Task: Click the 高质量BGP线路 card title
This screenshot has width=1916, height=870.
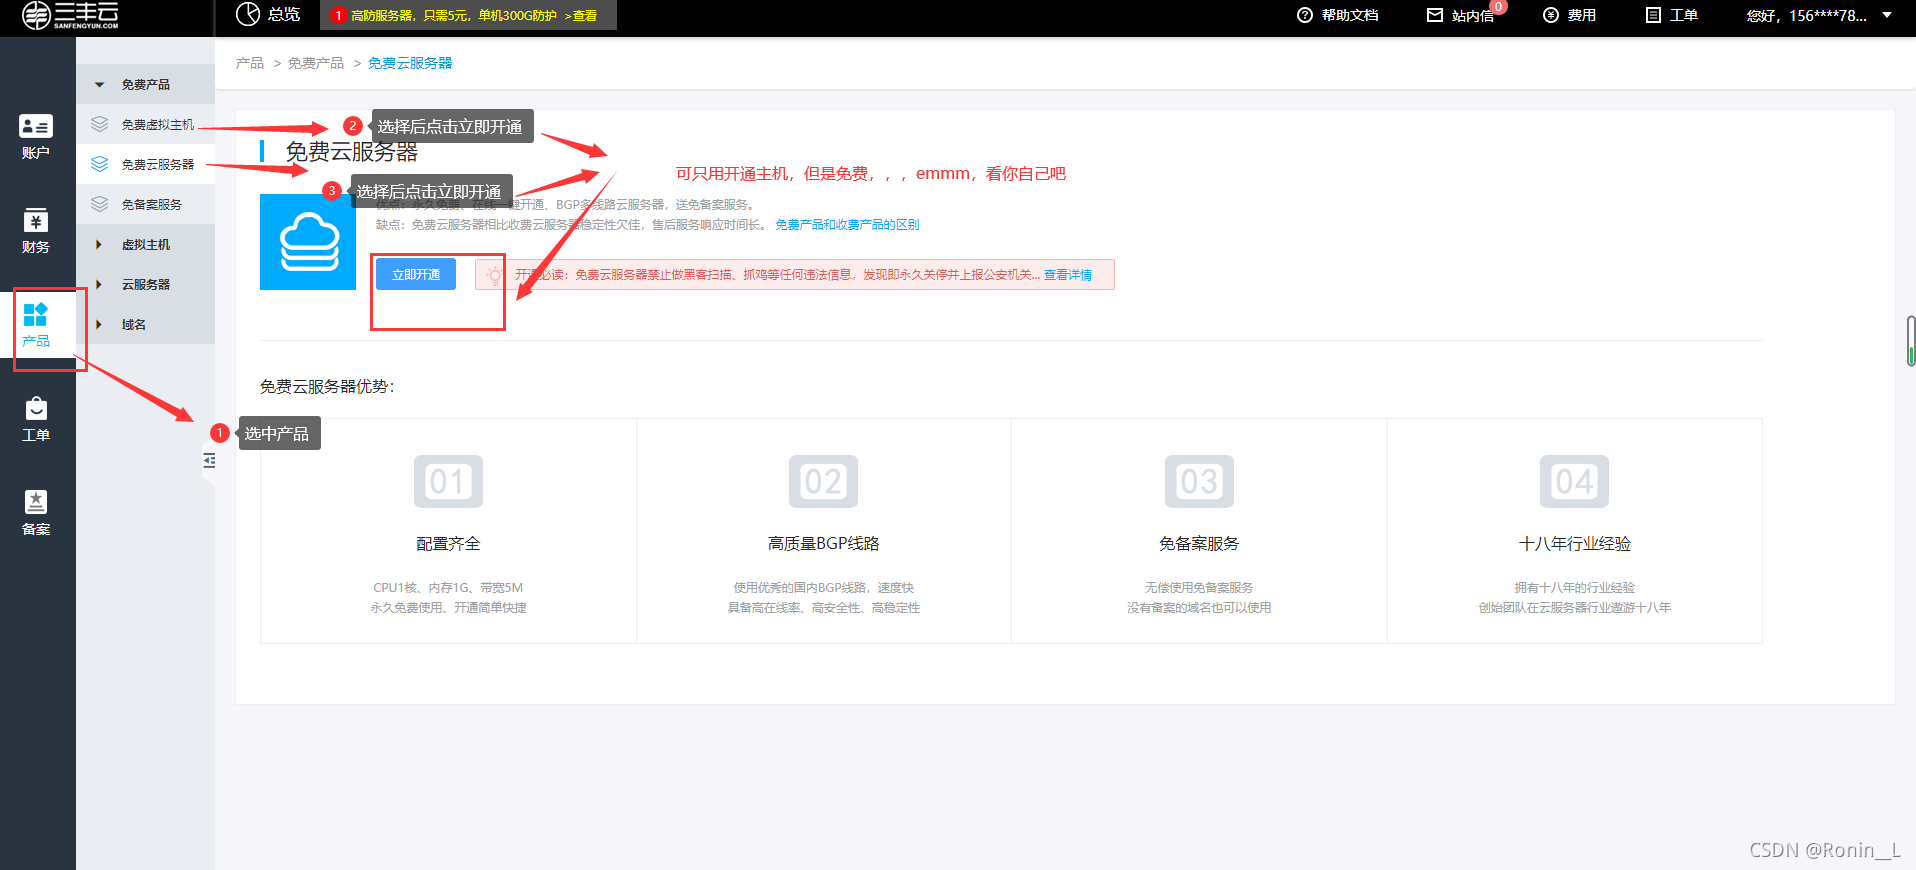Action: [x=823, y=543]
